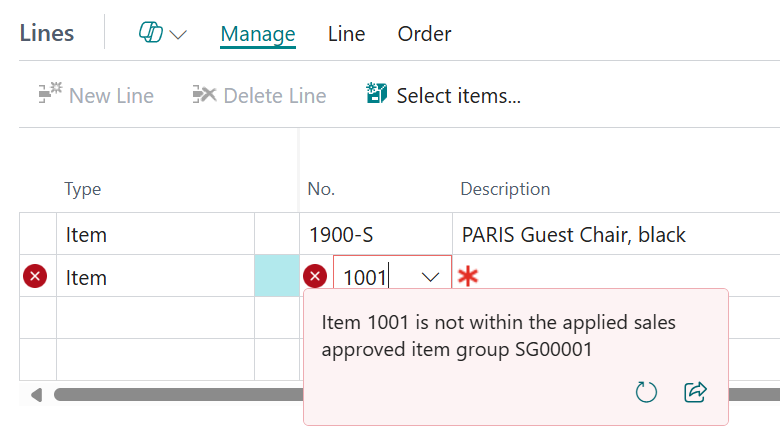Open the Order menu
Screen dimensions: 780x447
coord(424,34)
